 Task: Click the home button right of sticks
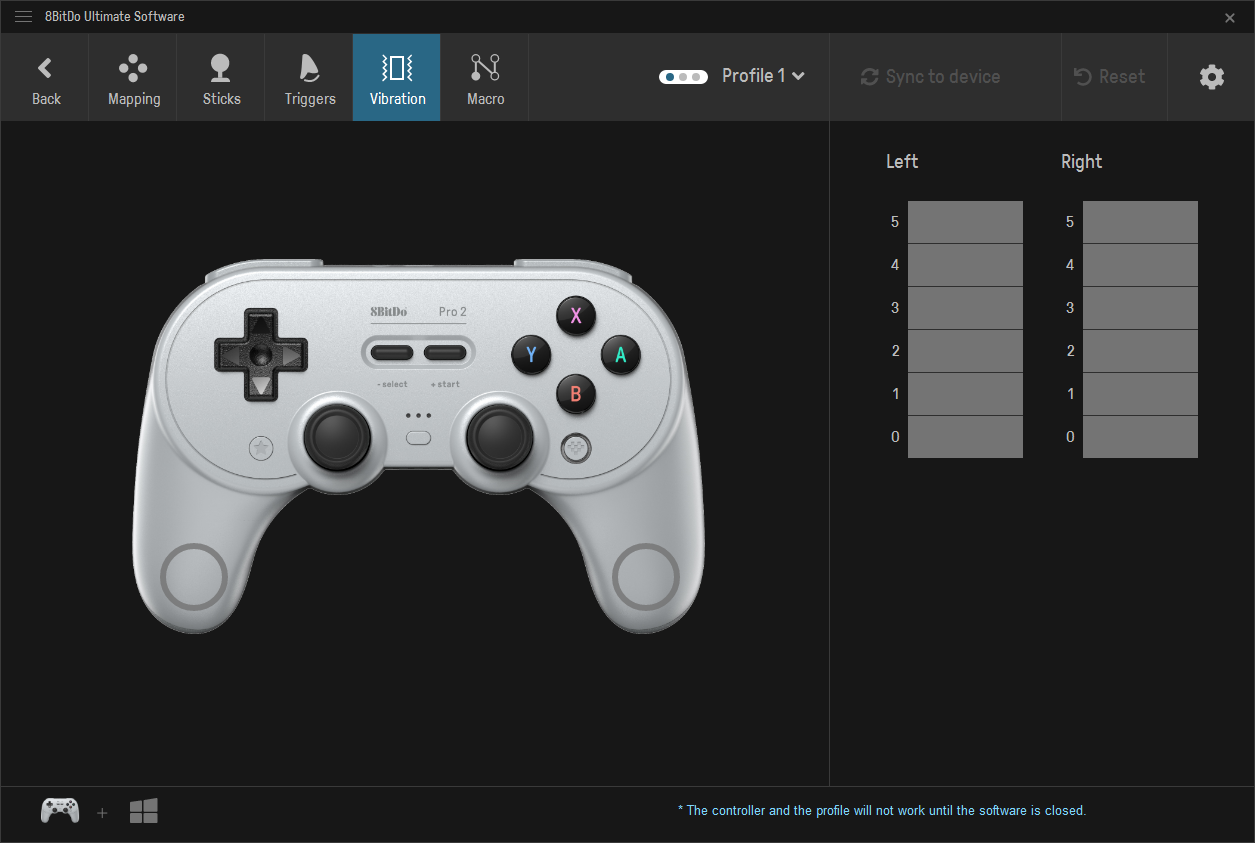576,448
